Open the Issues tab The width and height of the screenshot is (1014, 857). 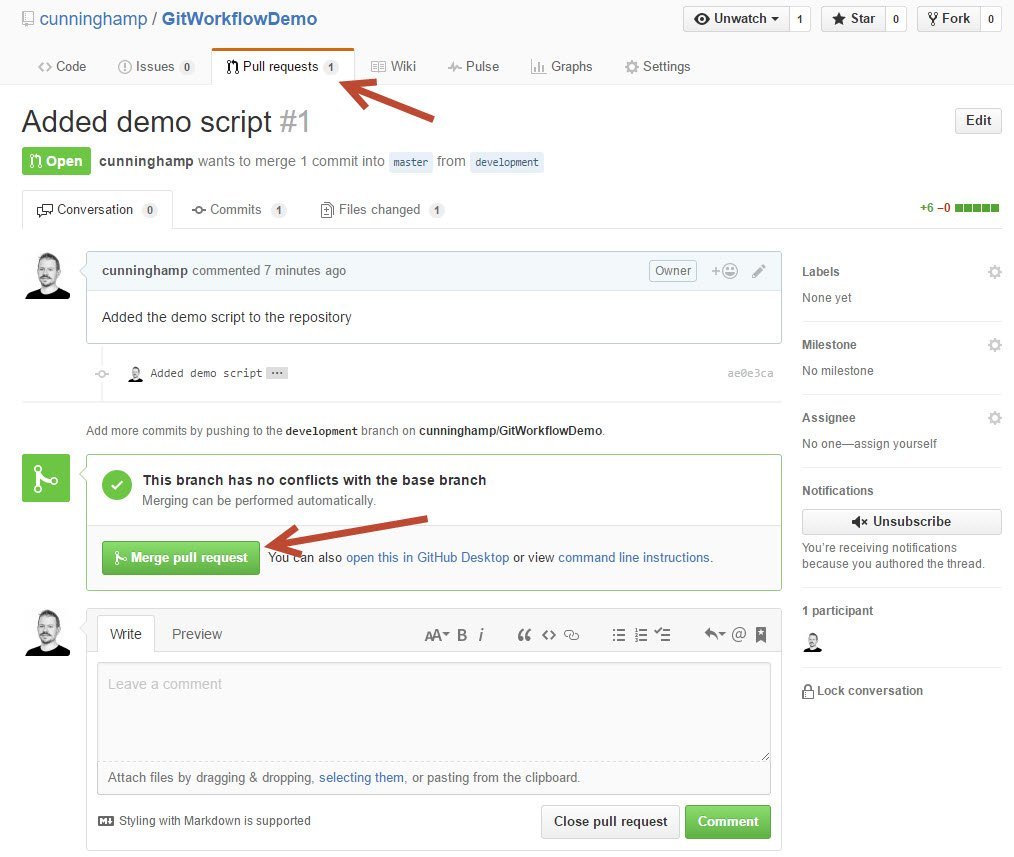[x=155, y=67]
